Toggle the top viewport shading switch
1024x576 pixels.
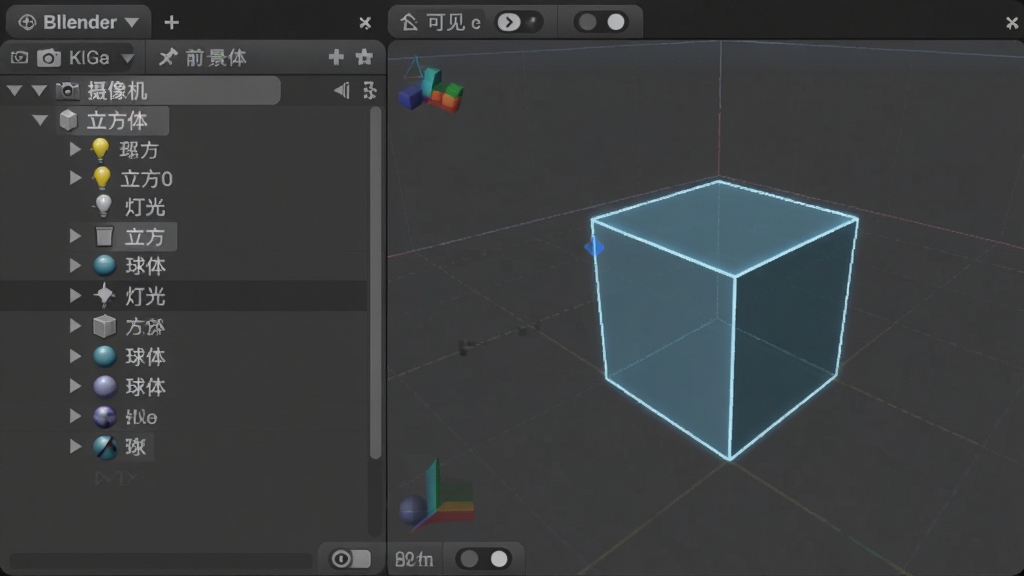click(601, 22)
